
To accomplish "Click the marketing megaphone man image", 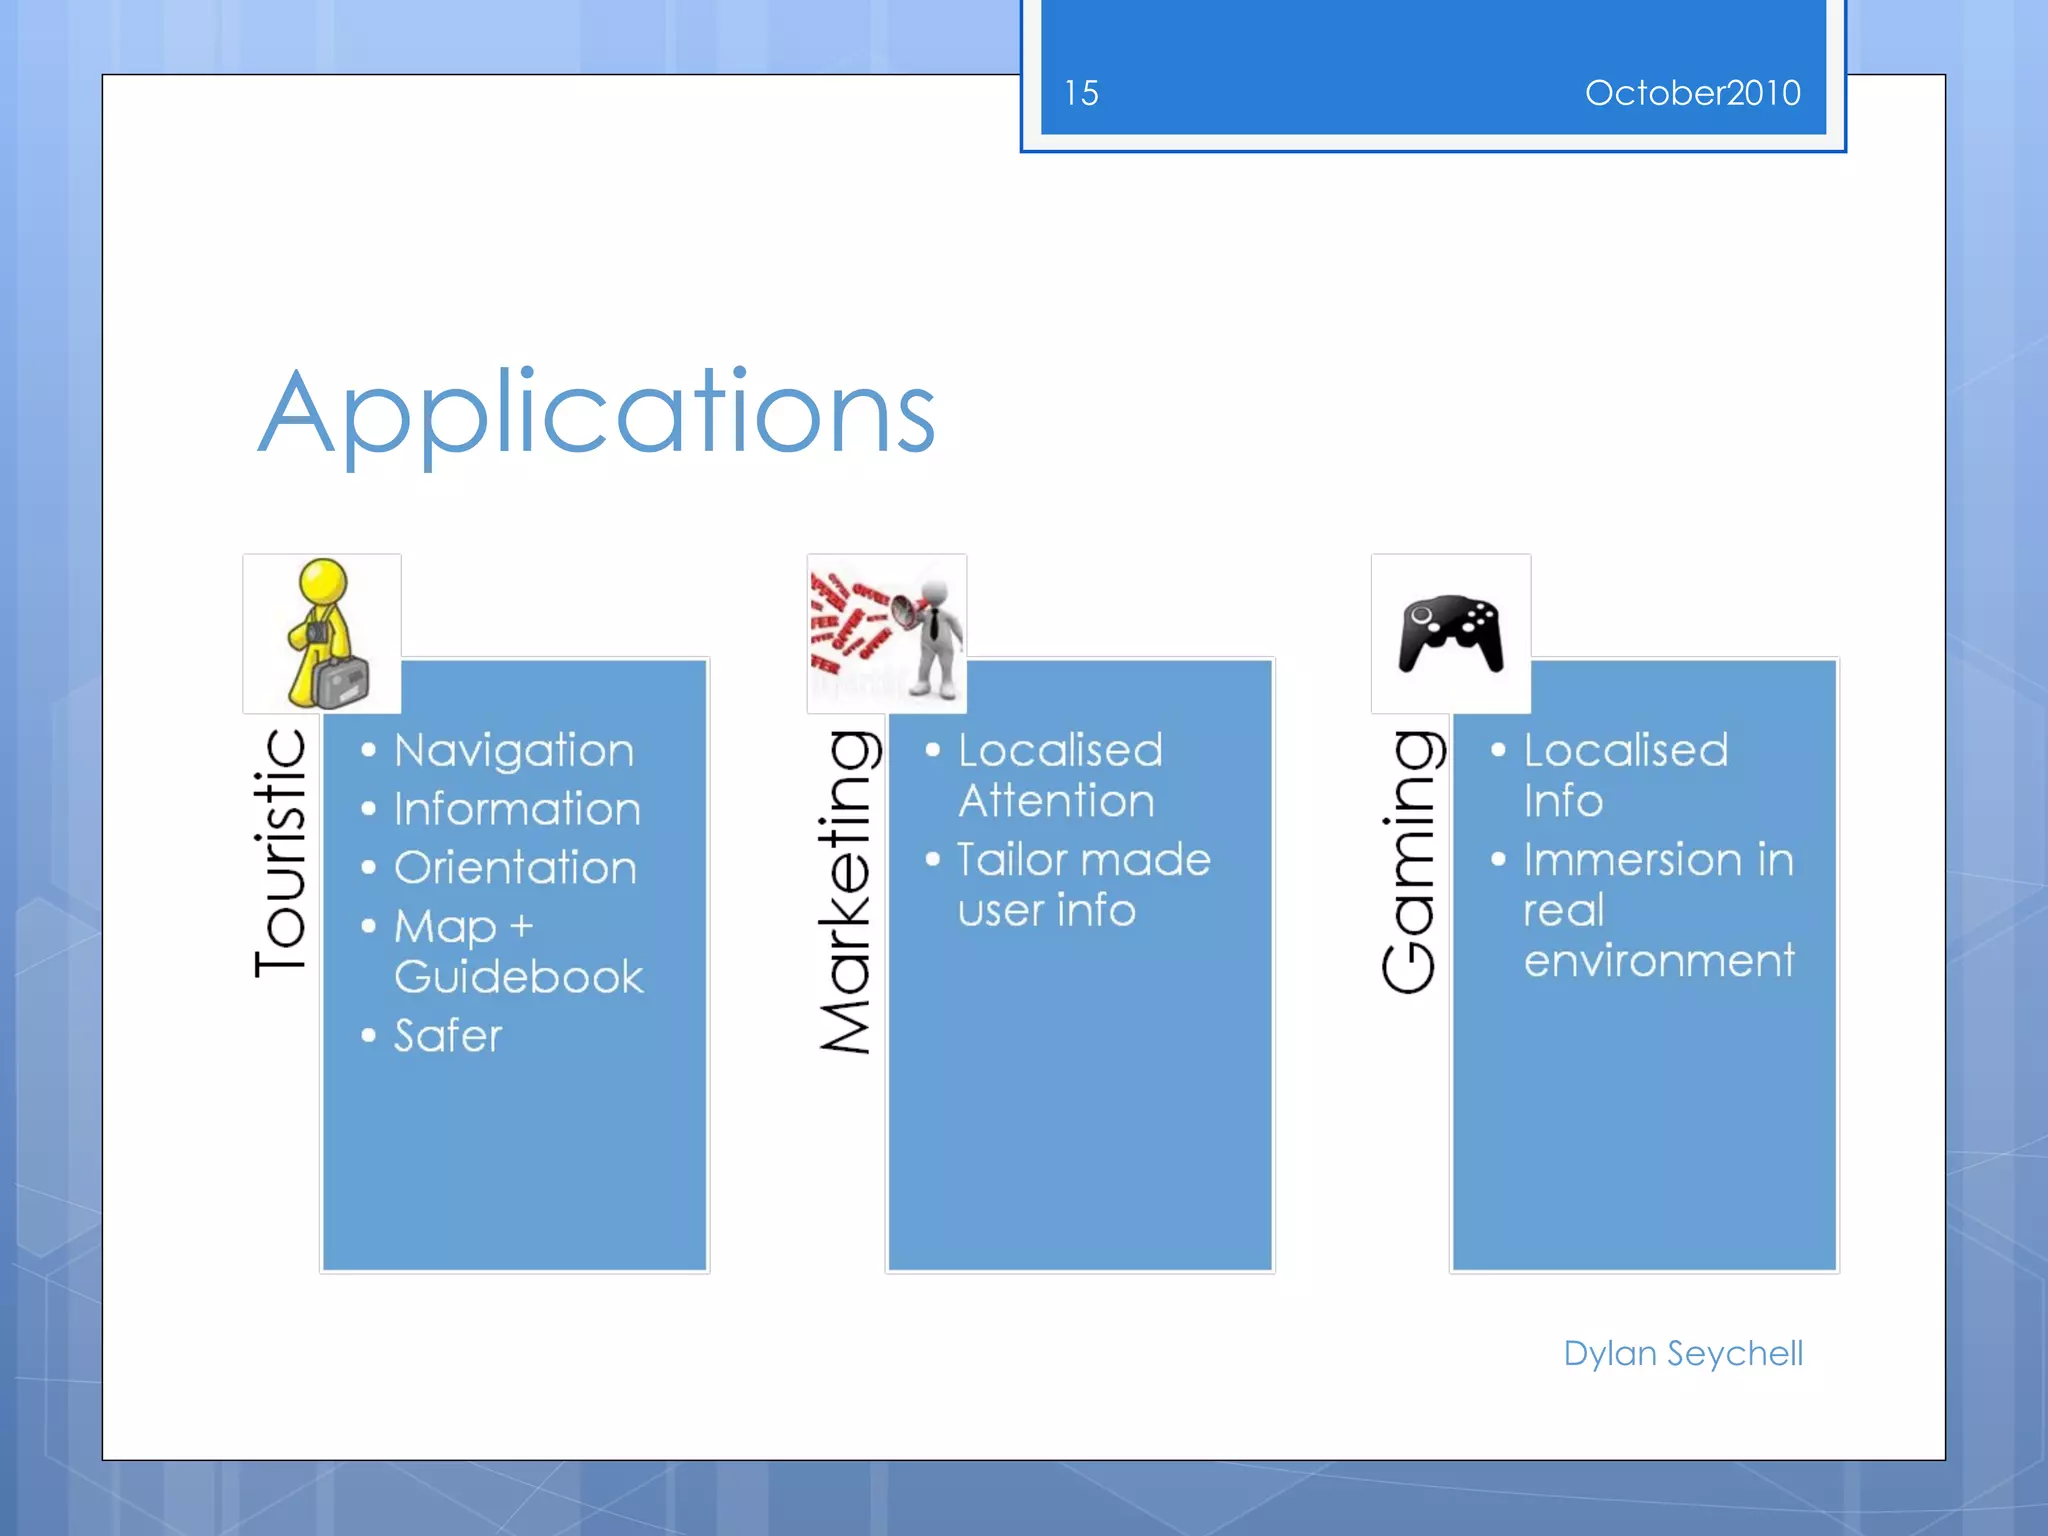I will [886, 633].
